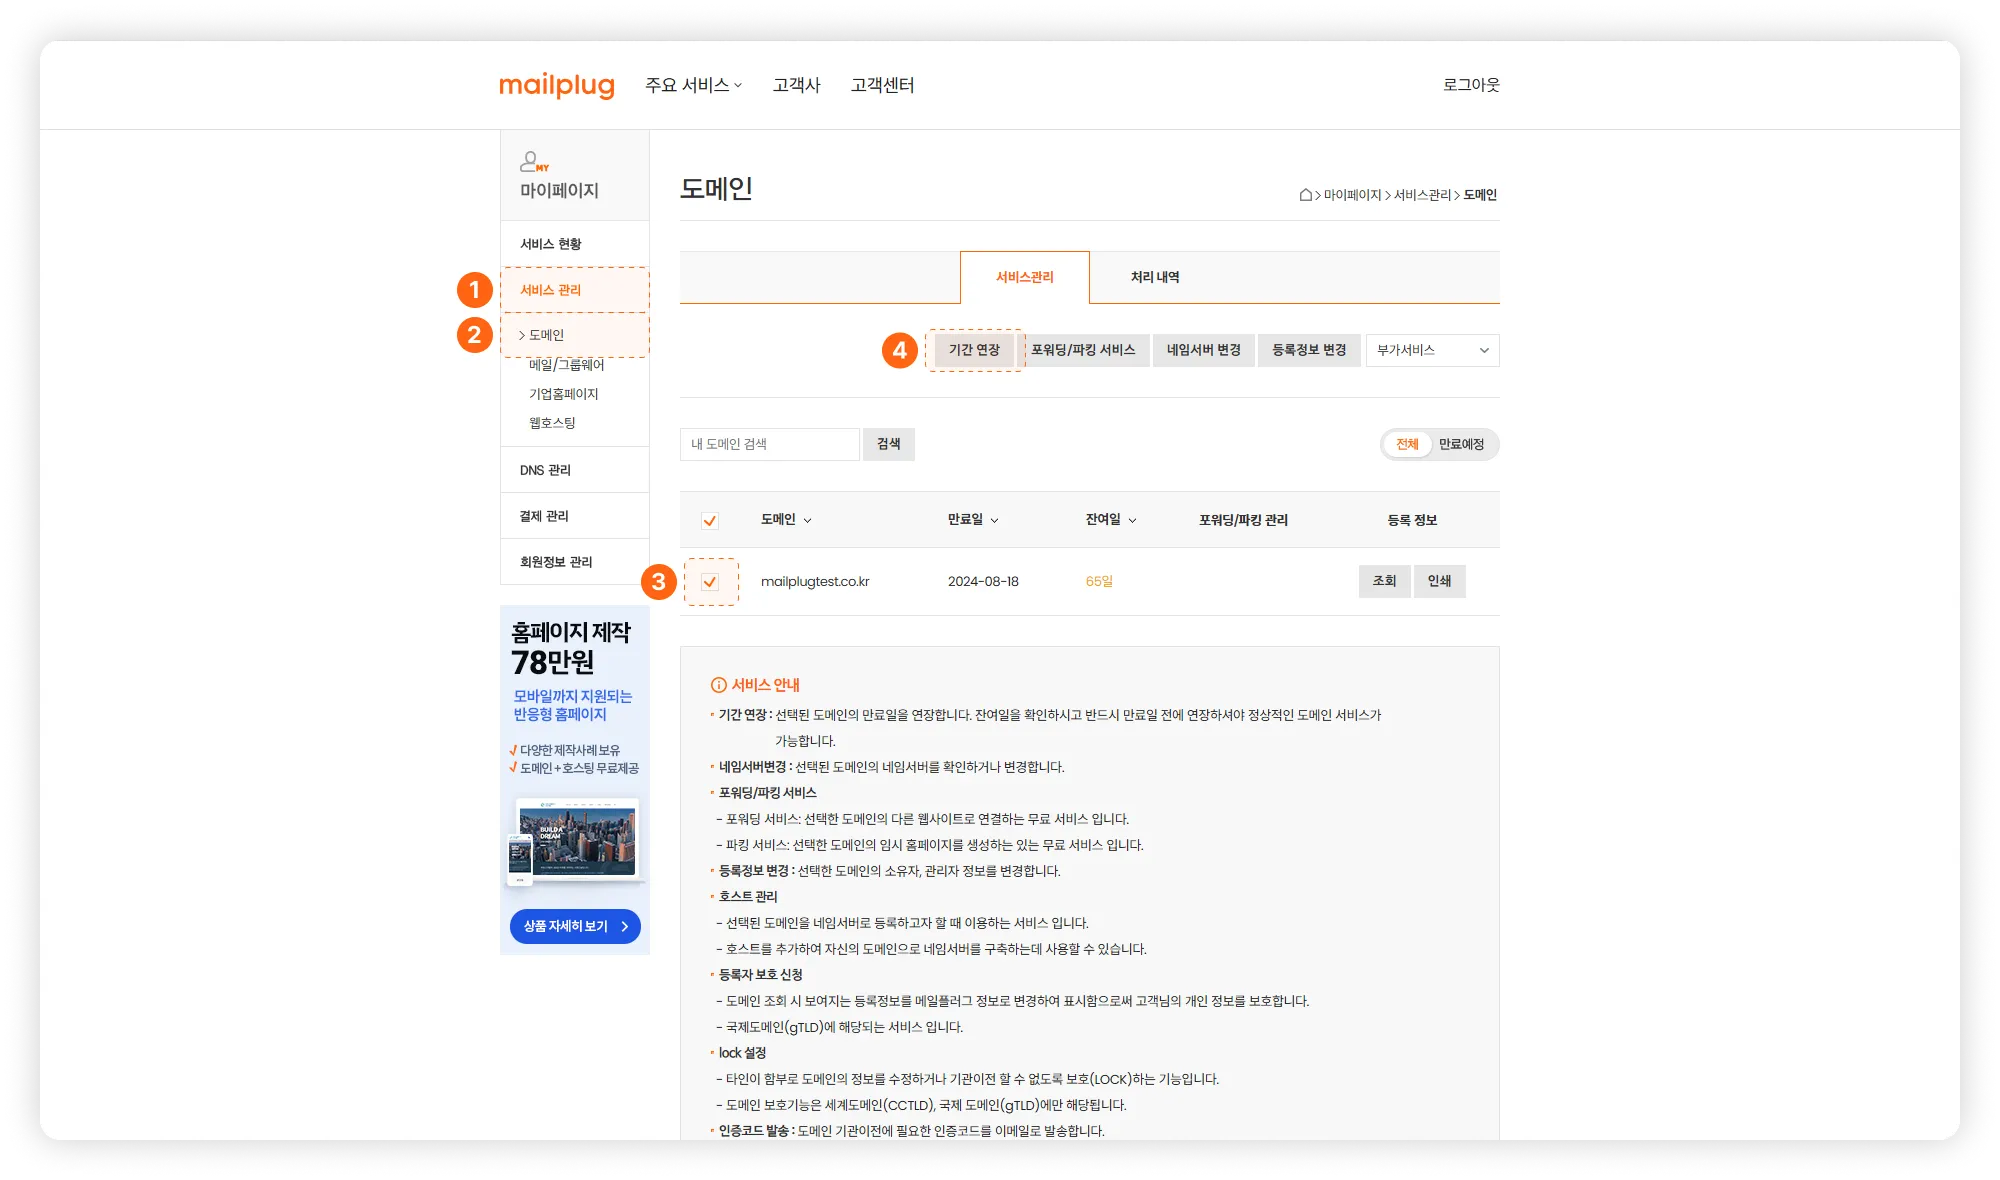This screenshot has width=2000, height=1180.
Task: Expand 주요 서비스 menu
Action: 693,85
